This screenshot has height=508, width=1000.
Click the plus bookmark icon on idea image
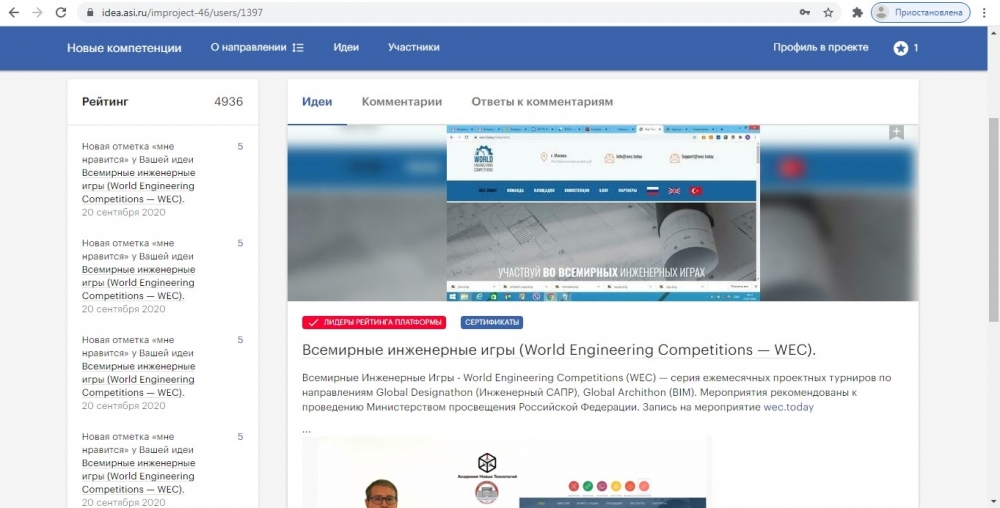tap(896, 133)
